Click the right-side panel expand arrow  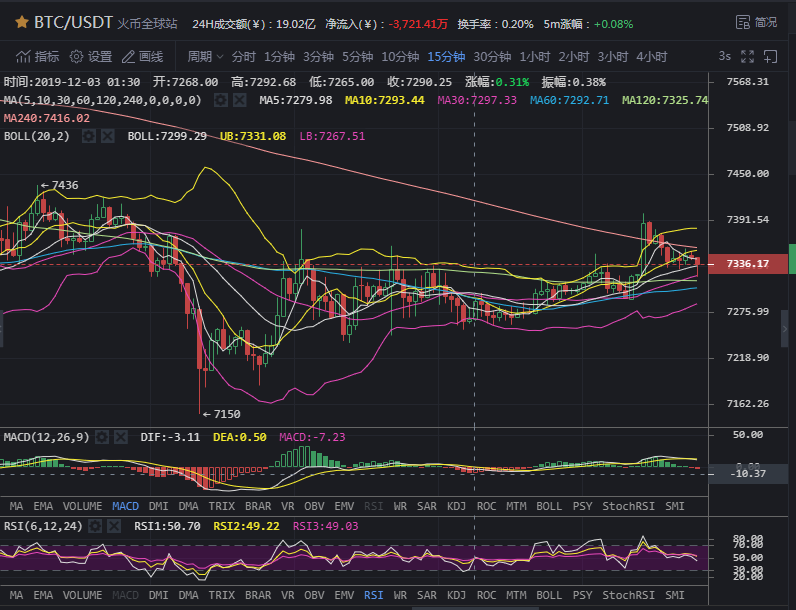[x=785, y=329]
